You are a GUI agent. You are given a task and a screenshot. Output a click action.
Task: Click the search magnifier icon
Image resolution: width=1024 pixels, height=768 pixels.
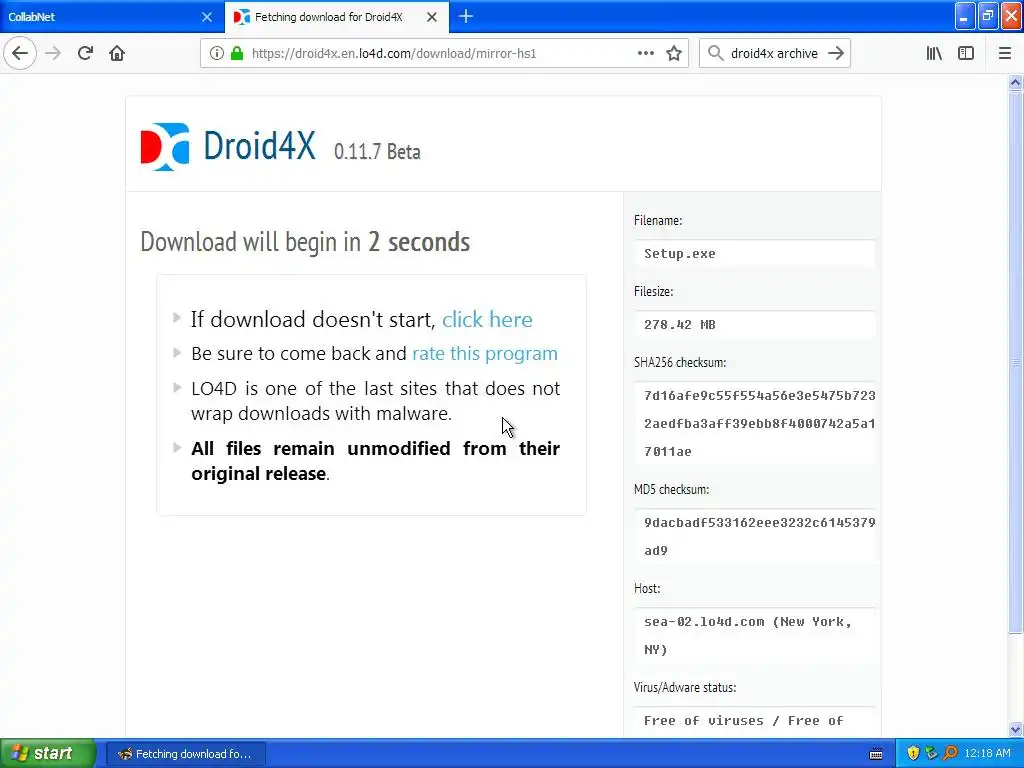click(716, 53)
